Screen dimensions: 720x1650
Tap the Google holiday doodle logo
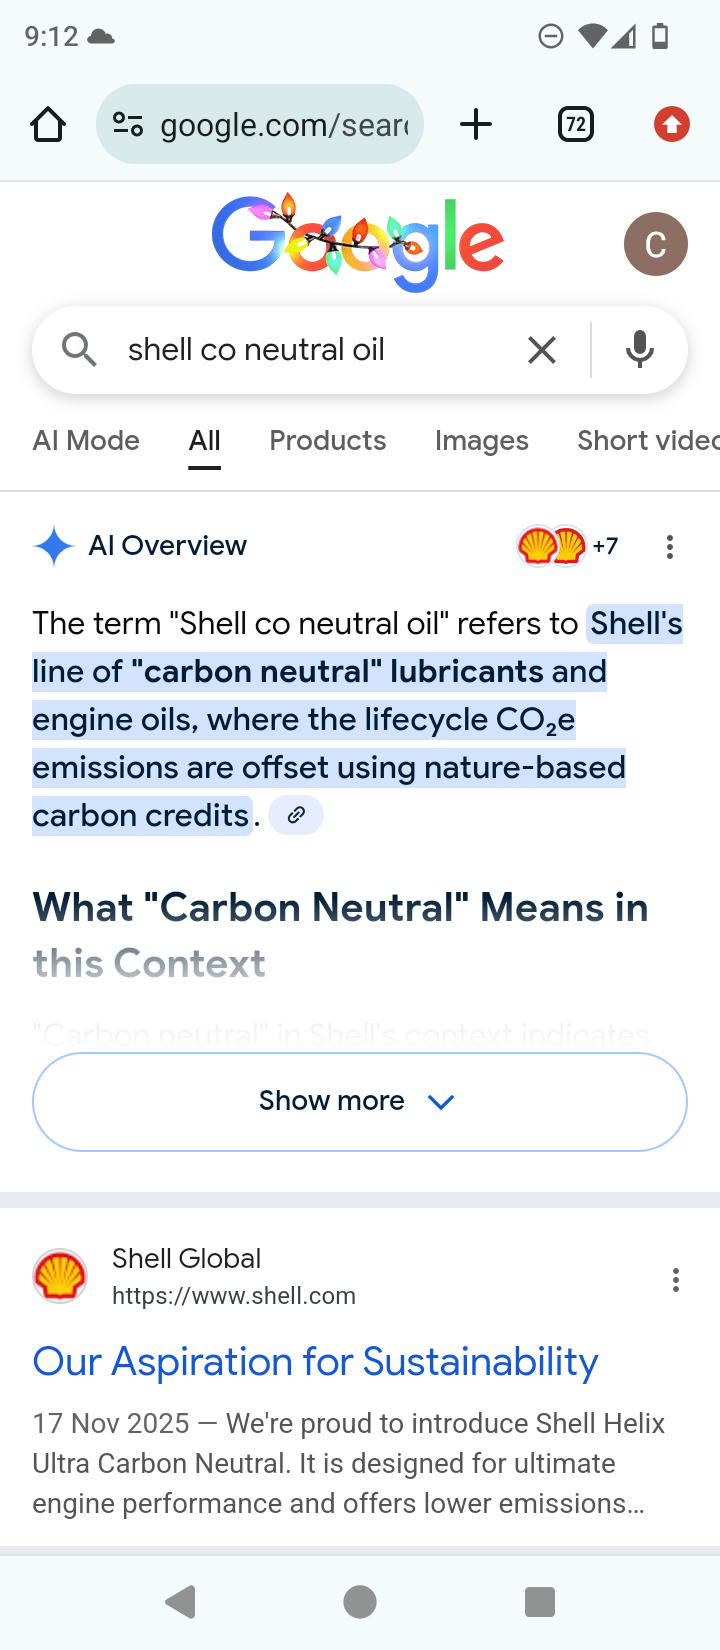[357, 242]
